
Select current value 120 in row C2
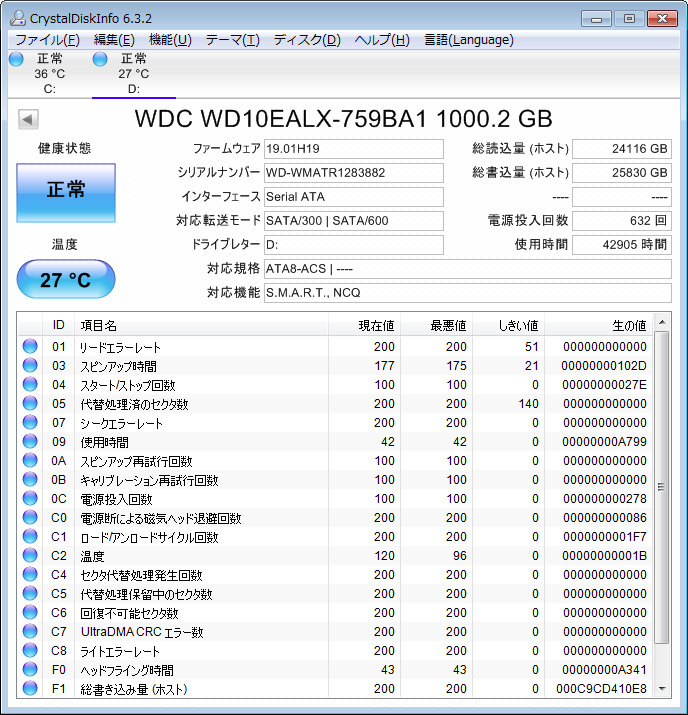click(x=384, y=556)
